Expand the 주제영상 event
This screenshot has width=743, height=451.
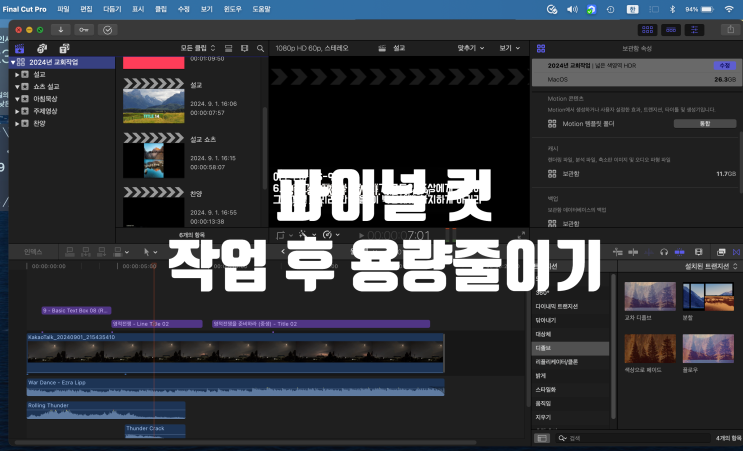click(17, 111)
